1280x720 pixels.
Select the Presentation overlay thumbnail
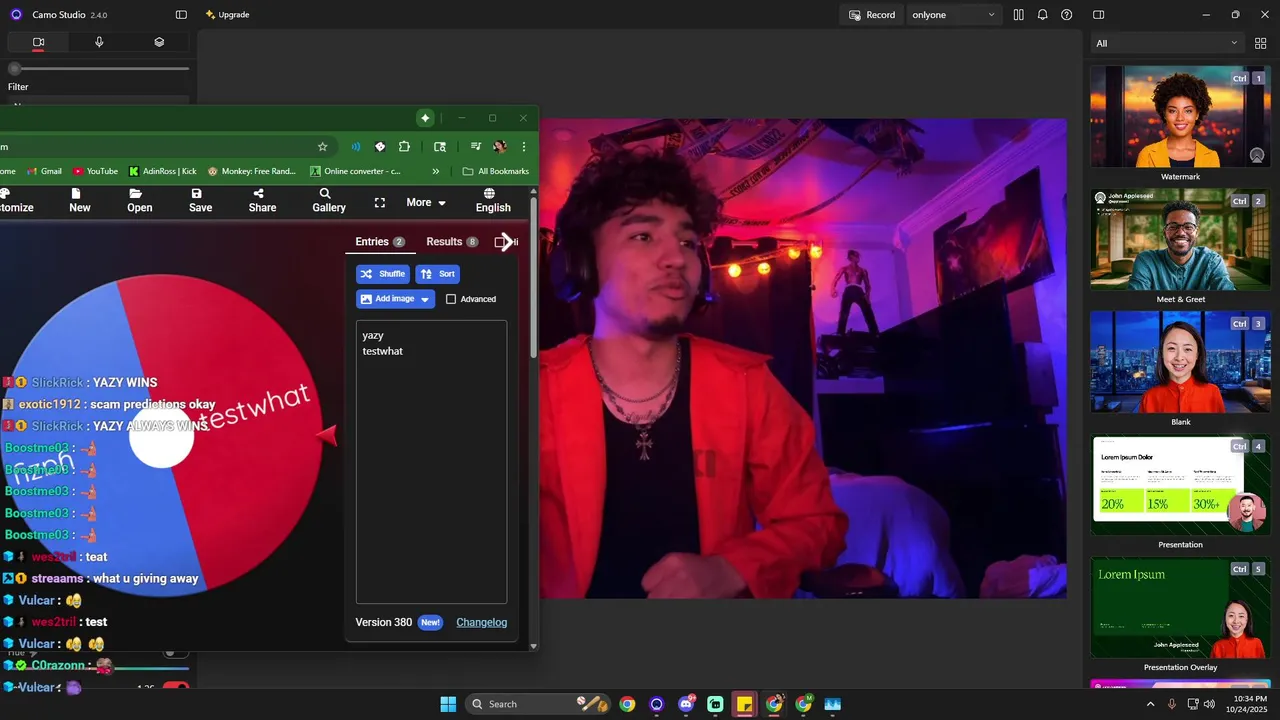1180,485
